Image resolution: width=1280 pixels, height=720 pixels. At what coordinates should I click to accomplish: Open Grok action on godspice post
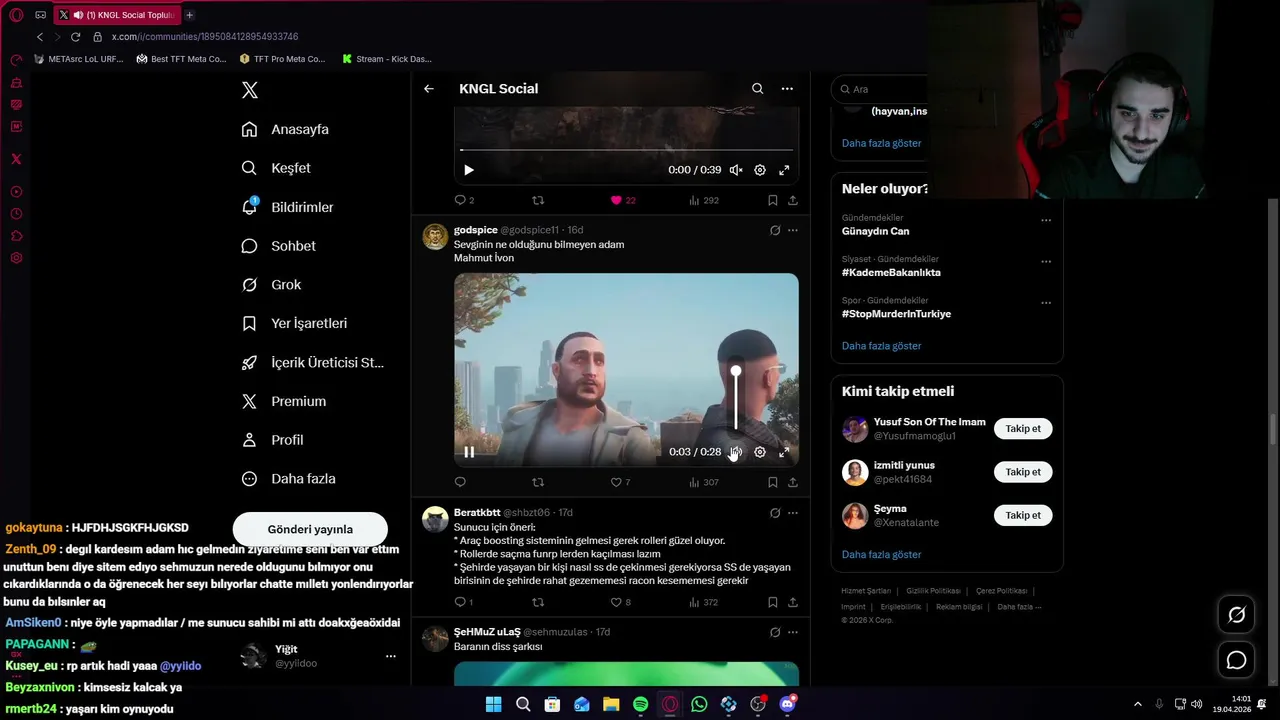click(x=775, y=230)
